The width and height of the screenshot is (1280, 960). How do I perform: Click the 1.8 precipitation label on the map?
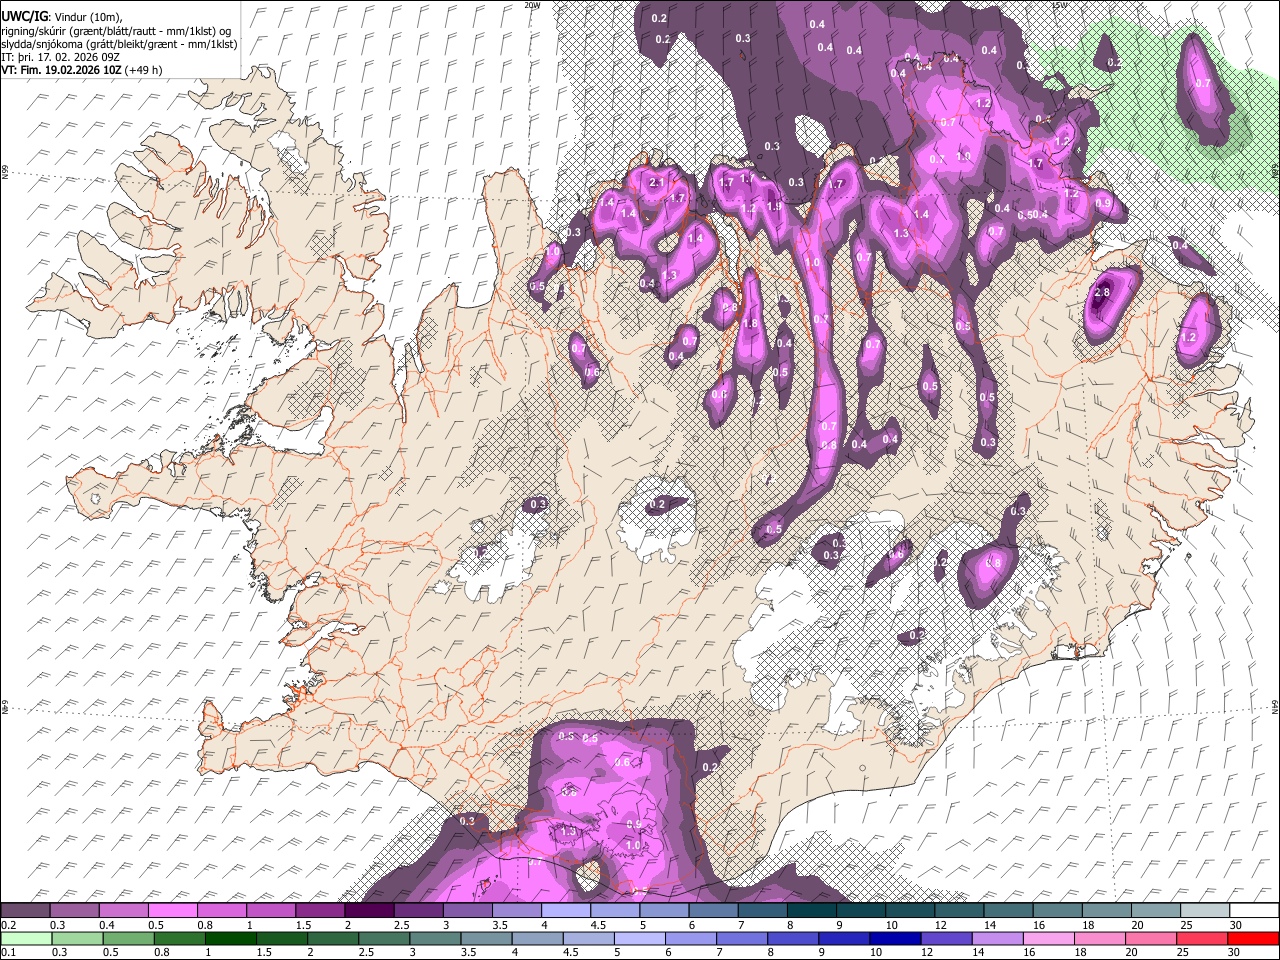coord(751,324)
